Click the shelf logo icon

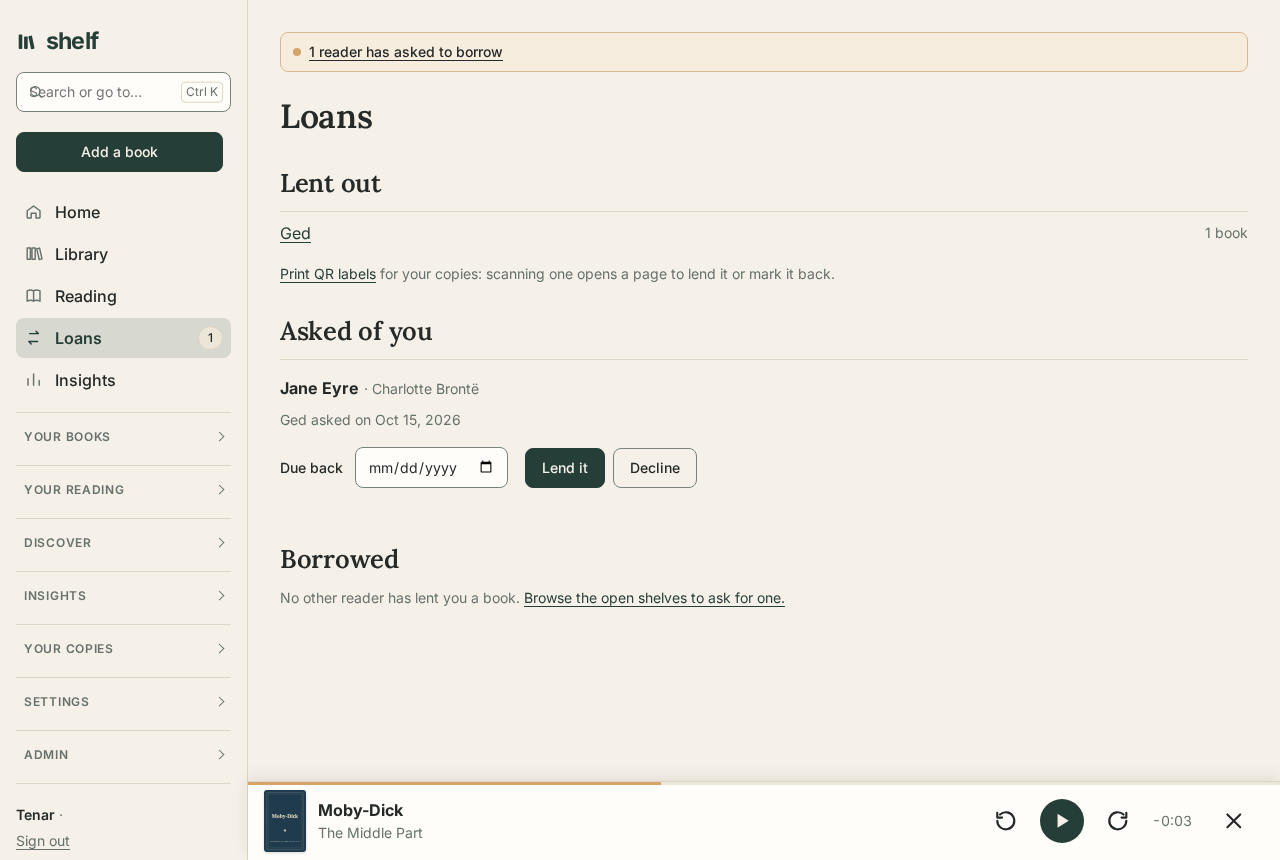27,41
